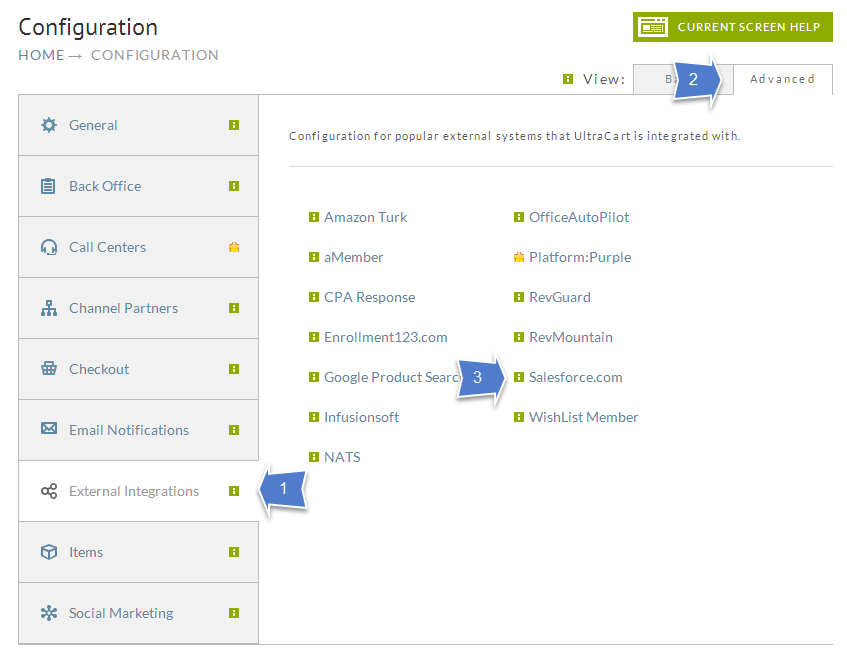Open Current Screen Help
This screenshot has height=664, width=847.
pos(732,26)
